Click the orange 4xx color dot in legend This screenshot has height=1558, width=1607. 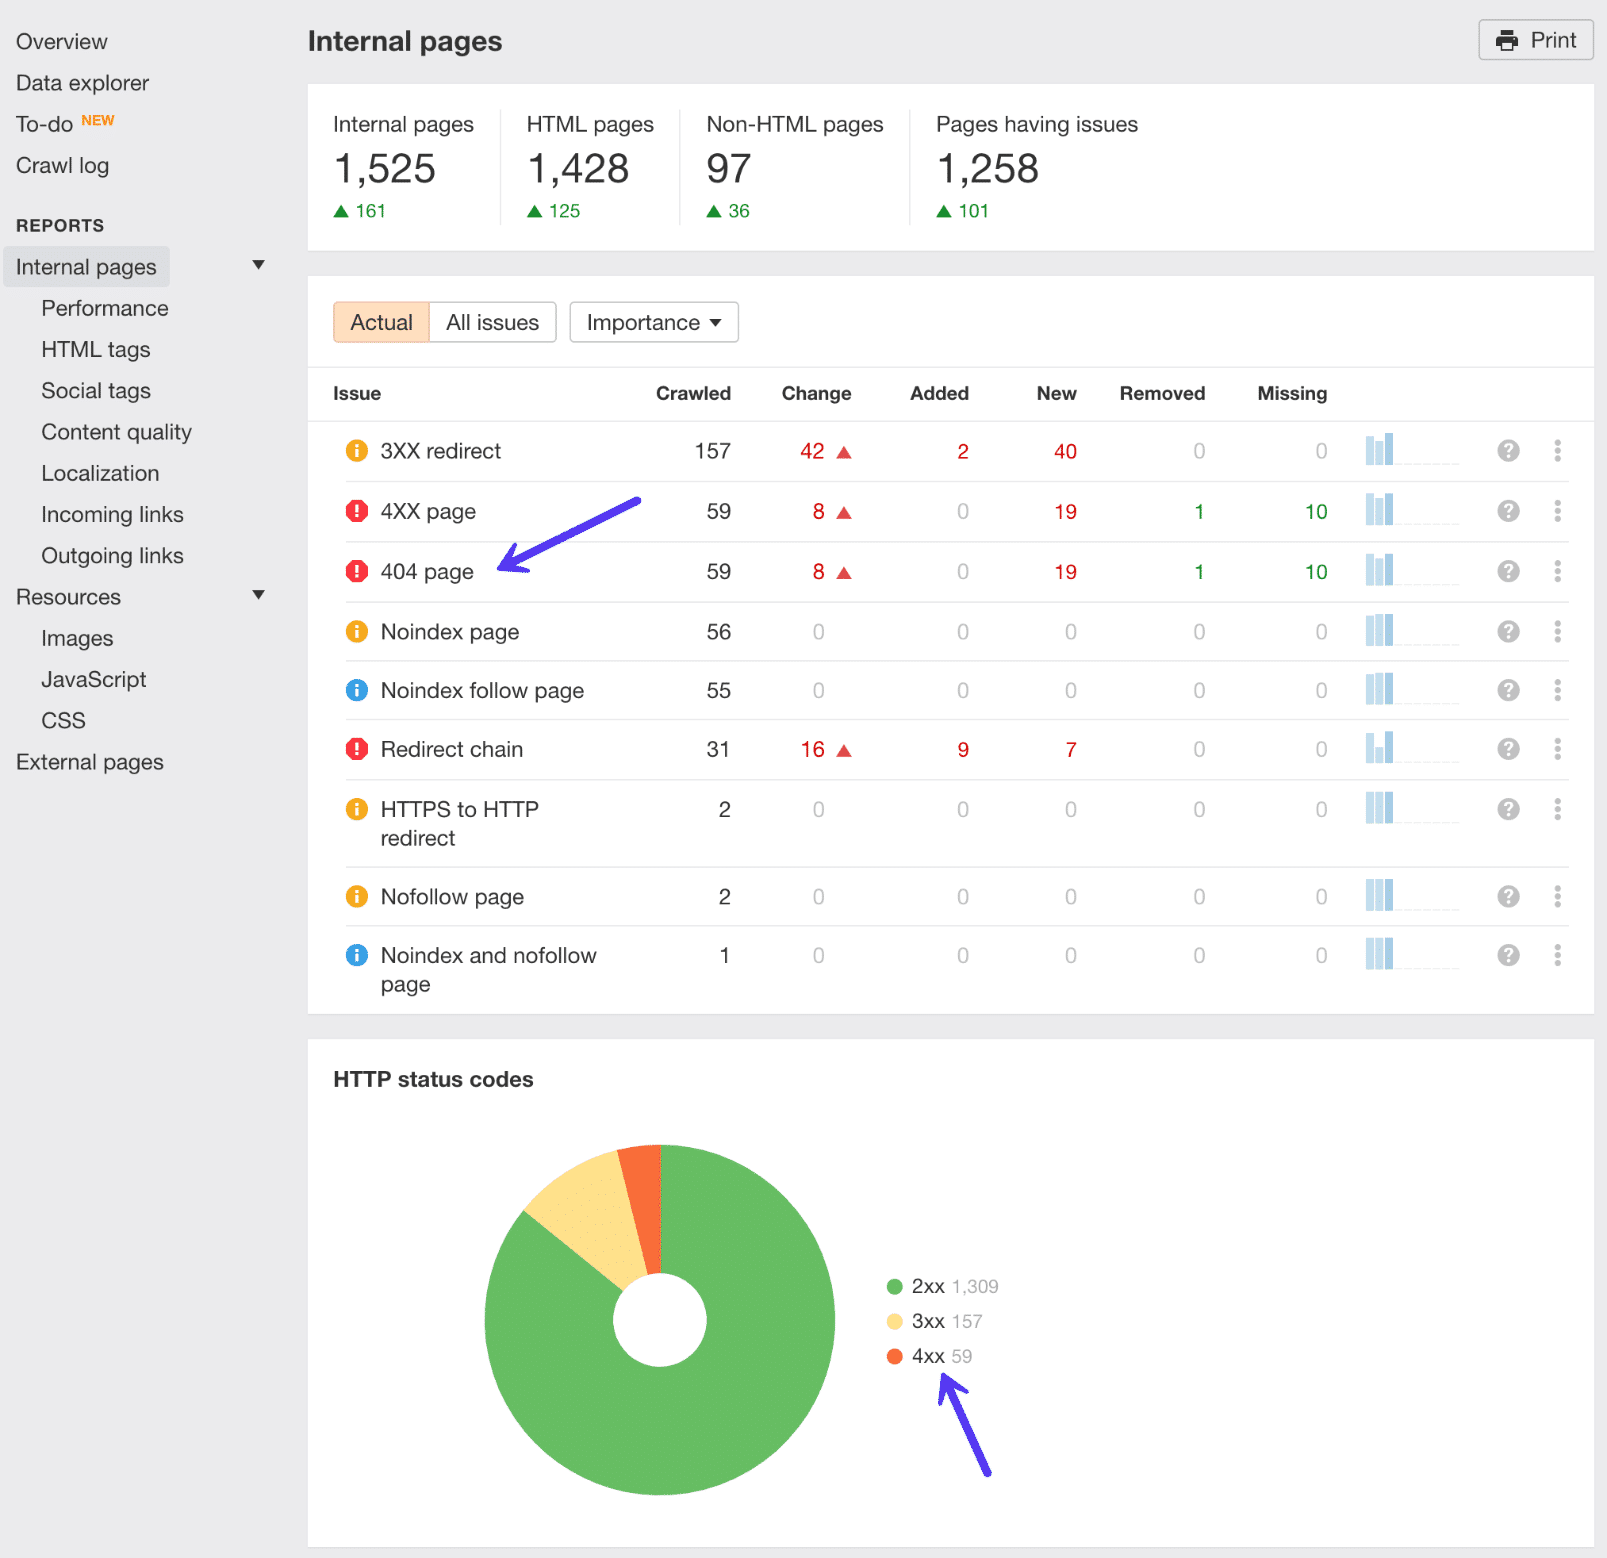click(895, 1356)
